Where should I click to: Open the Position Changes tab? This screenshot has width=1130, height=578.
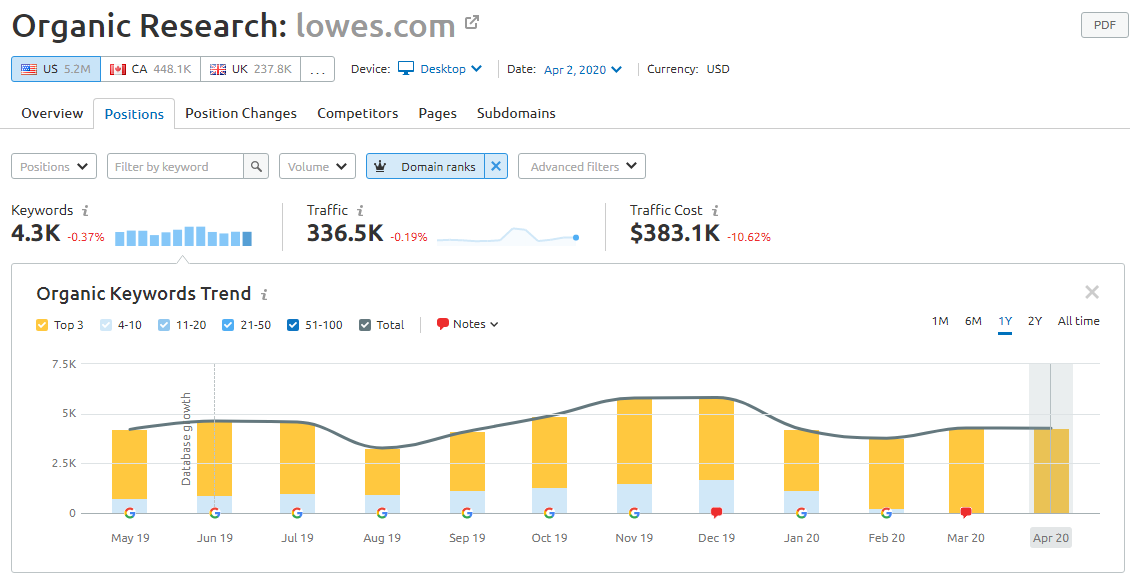241,113
